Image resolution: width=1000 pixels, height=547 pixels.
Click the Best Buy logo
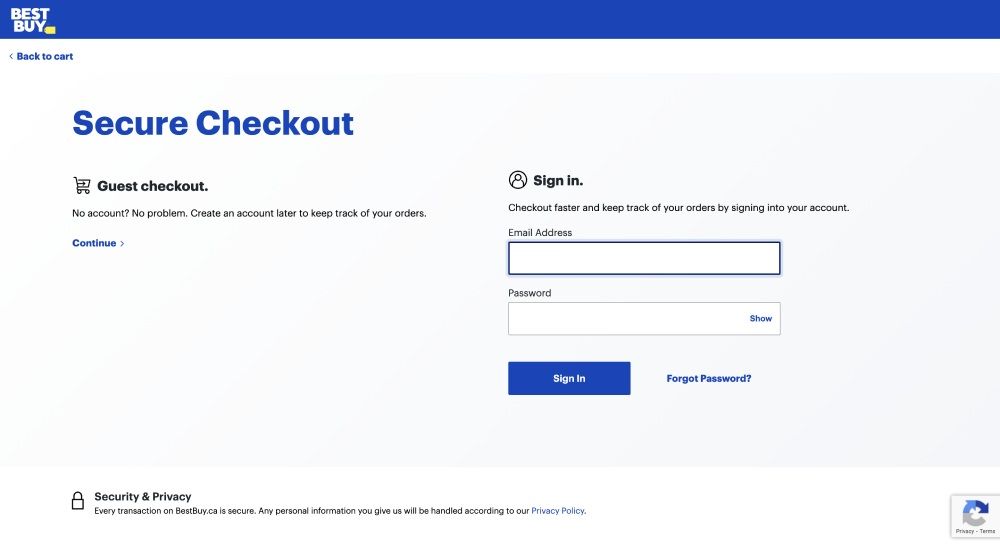point(33,20)
